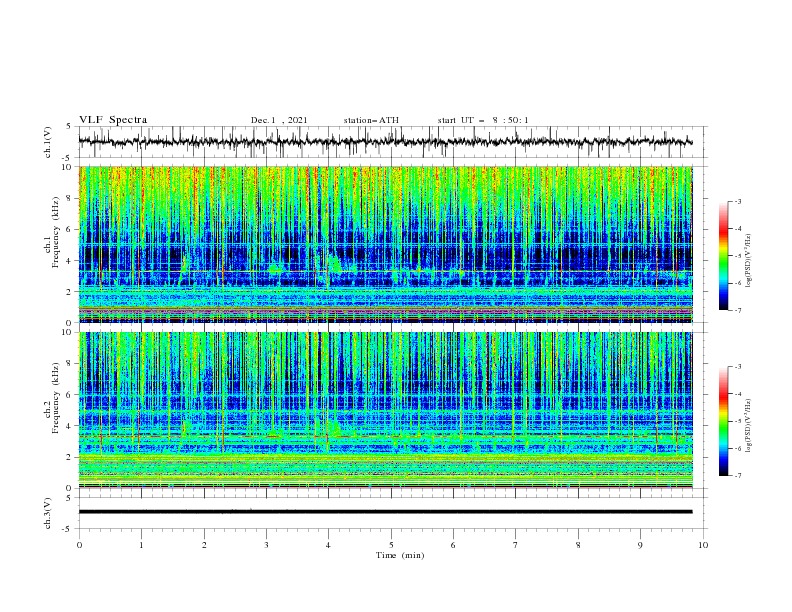Click the ch.1 PSD color bar
The image size is (792, 612).
point(723,256)
